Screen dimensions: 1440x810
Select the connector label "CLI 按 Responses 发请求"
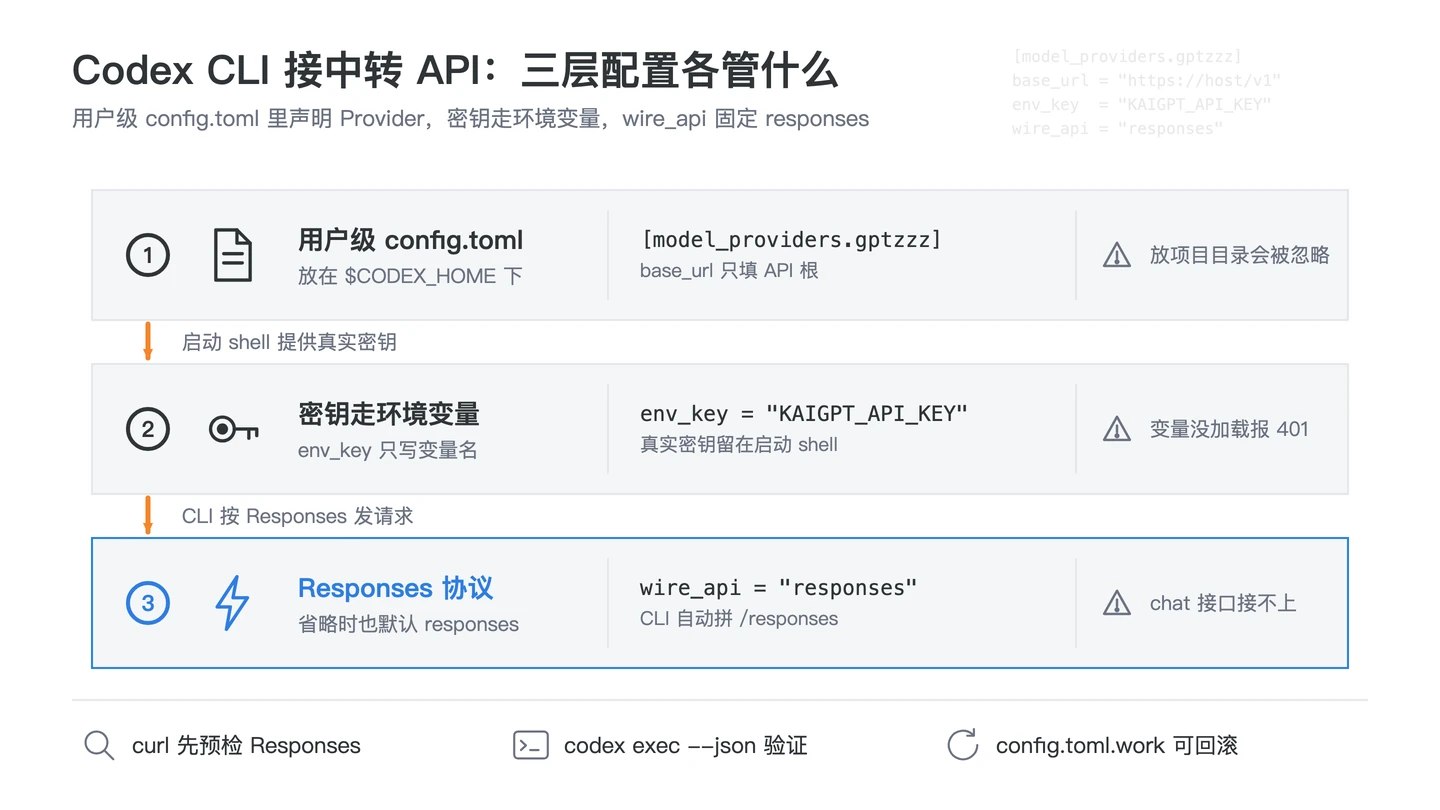(298, 516)
